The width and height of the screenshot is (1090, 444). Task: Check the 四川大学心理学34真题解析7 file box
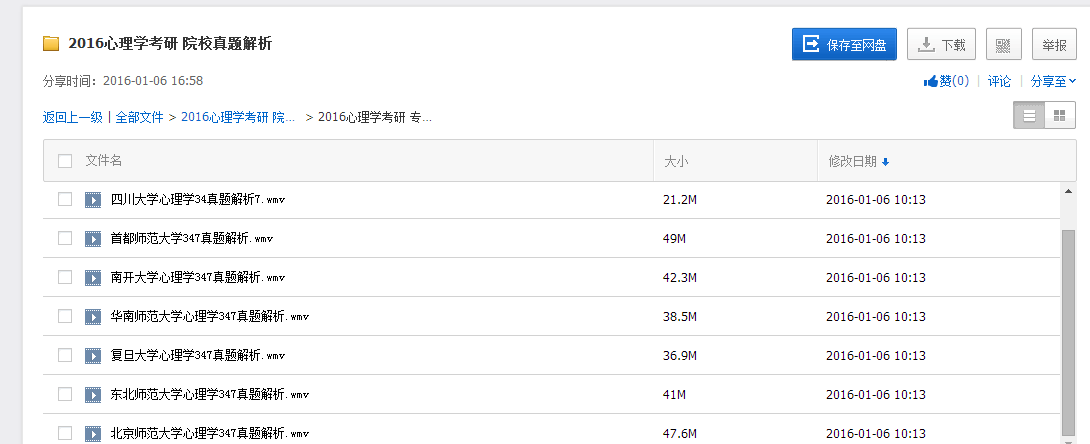(x=65, y=199)
